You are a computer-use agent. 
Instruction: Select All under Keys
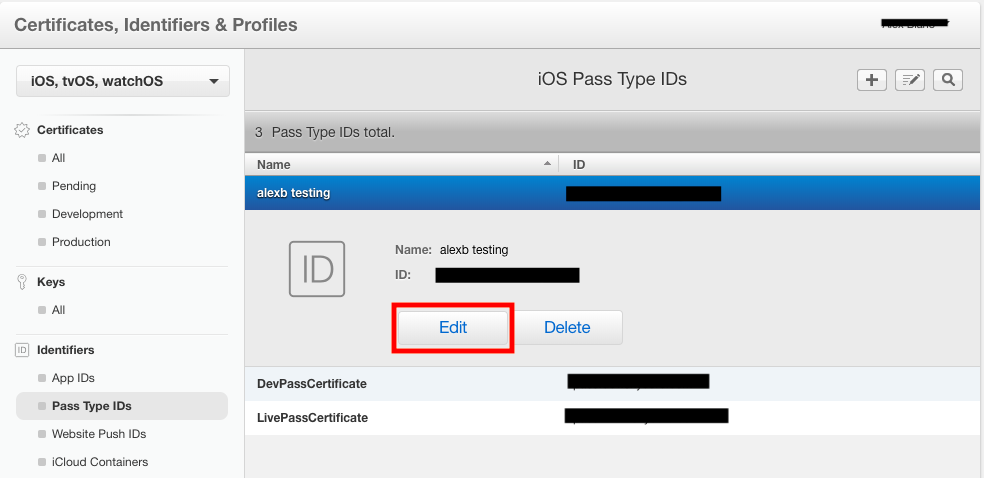pyautogui.click(x=58, y=310)
